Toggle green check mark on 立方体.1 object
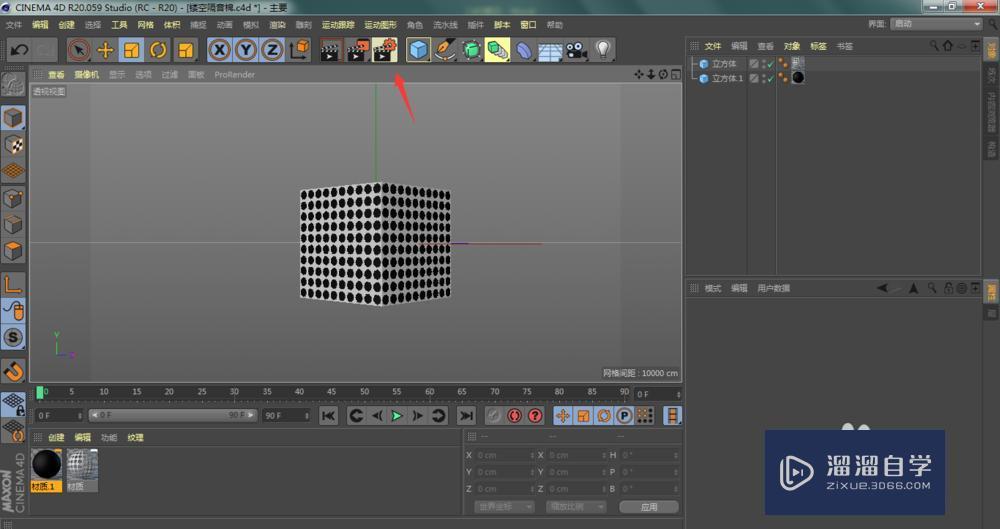 [x=770, y=78]
